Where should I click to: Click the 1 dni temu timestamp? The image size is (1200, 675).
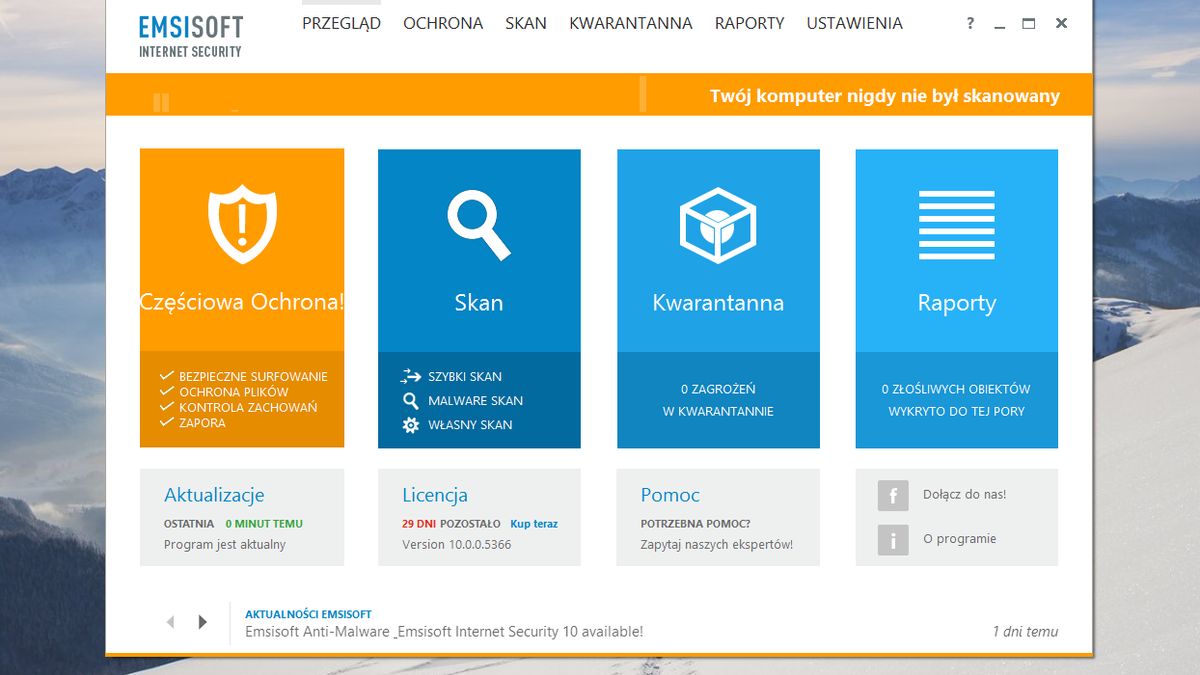[1025, 632]
